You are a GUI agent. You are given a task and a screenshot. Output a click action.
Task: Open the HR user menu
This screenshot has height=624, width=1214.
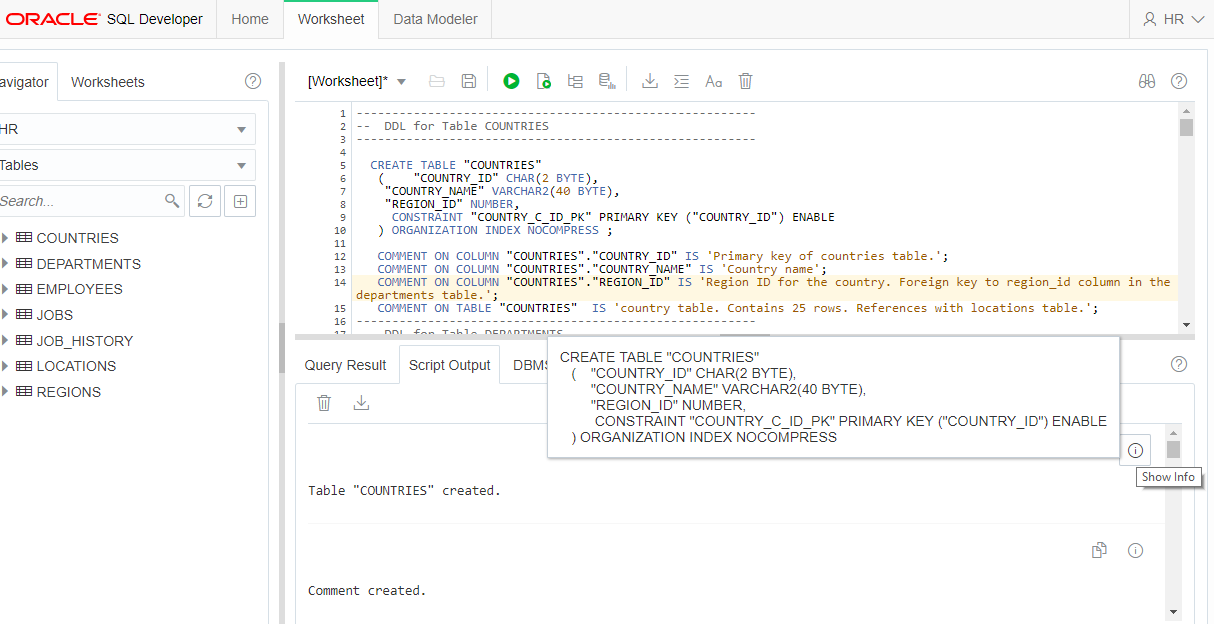click(1173, 19)
